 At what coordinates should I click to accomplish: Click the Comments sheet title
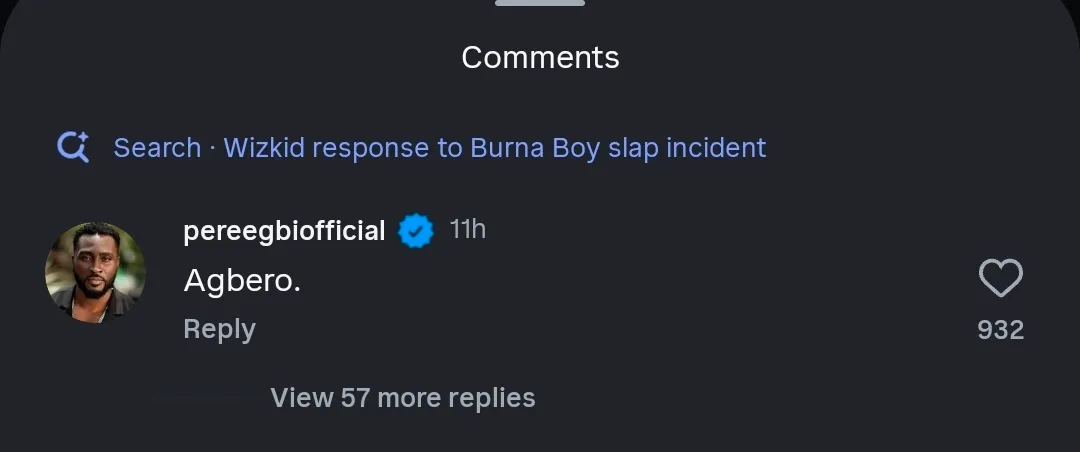coord(540,57)
